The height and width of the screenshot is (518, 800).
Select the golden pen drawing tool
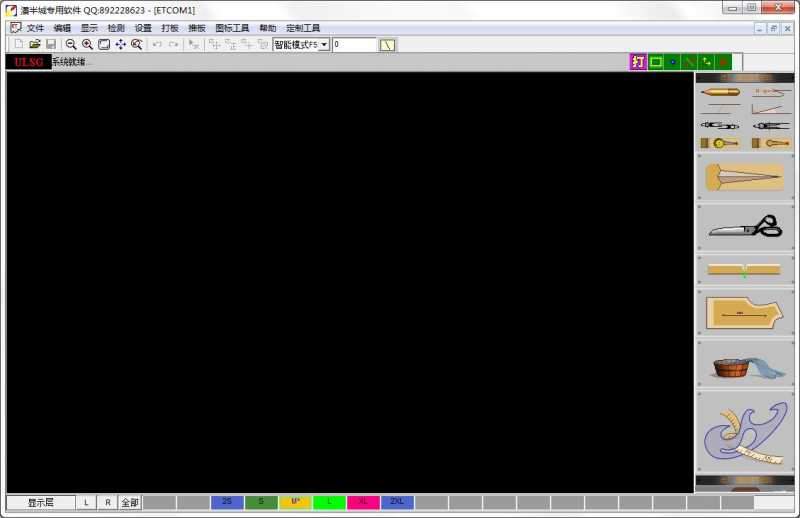720,92
